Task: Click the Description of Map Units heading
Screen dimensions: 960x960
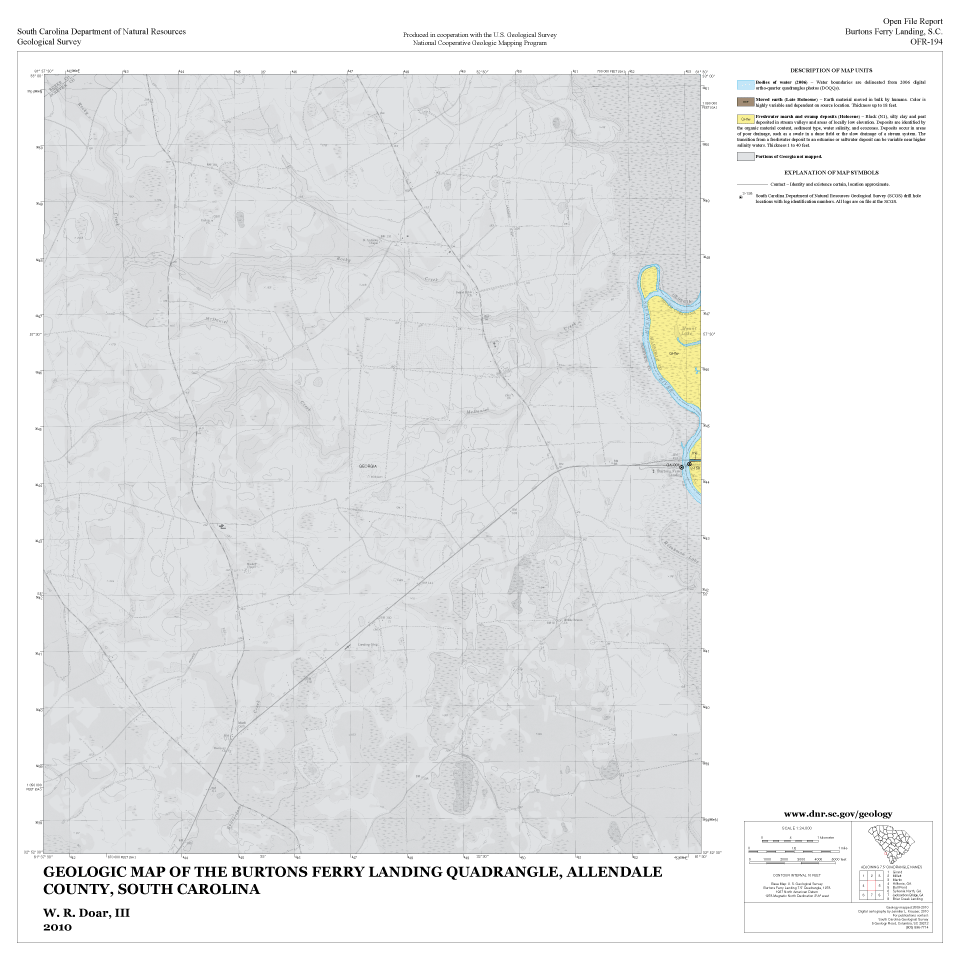Action: [832, 70]
